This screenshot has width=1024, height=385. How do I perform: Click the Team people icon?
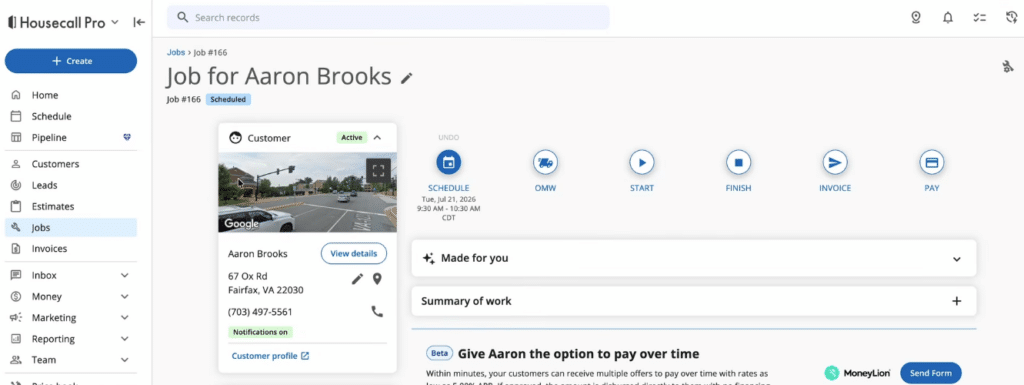[x=16, y=360]
